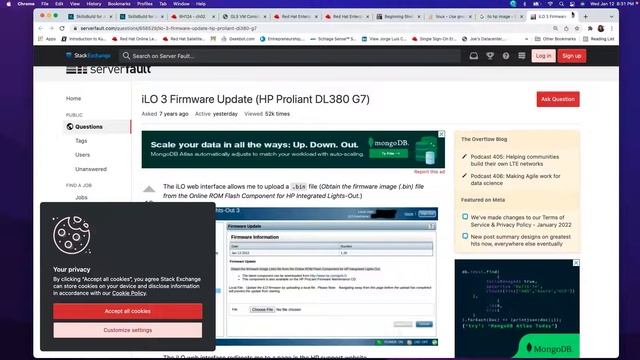
Task: Expand the tab search chevron
Action: 611,17
